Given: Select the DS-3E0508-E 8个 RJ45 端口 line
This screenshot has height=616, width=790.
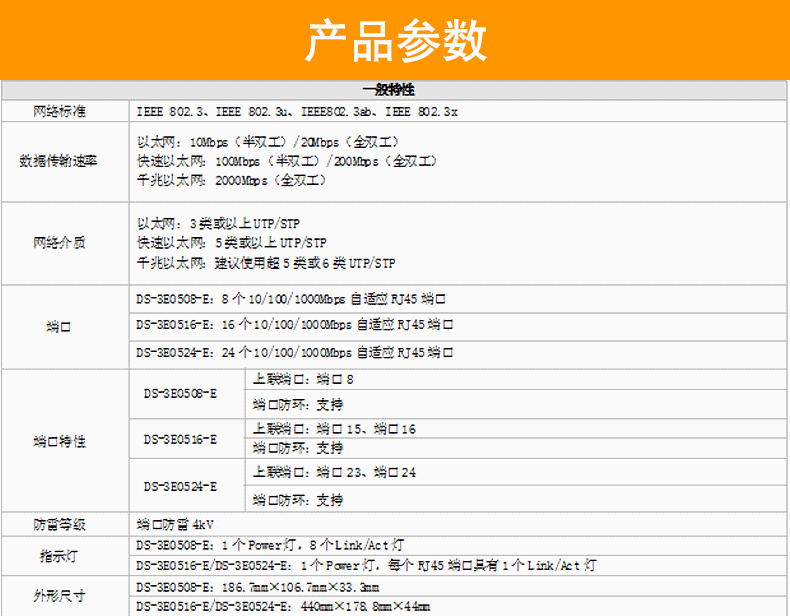Looking at the screenshot, I should pyautogui.click(x=291, y=299).
